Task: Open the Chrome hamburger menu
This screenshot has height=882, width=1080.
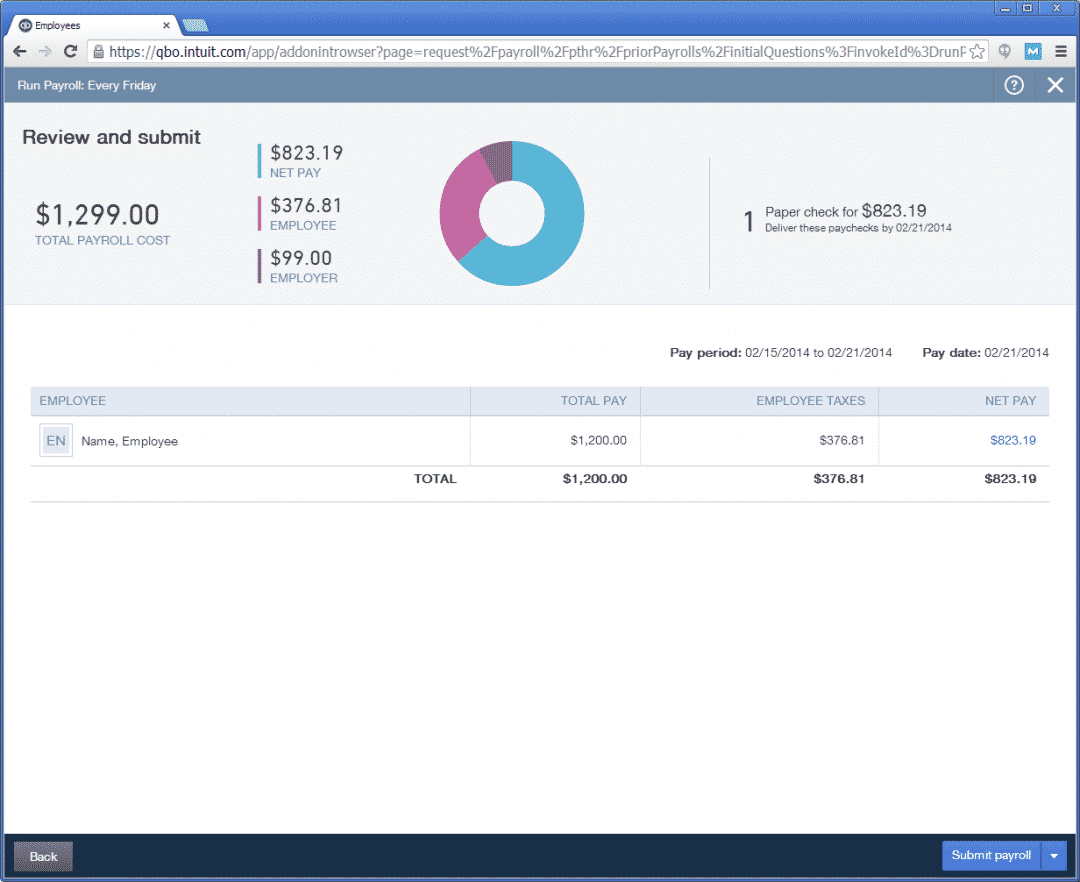Action: click(x=1060, y=51)
